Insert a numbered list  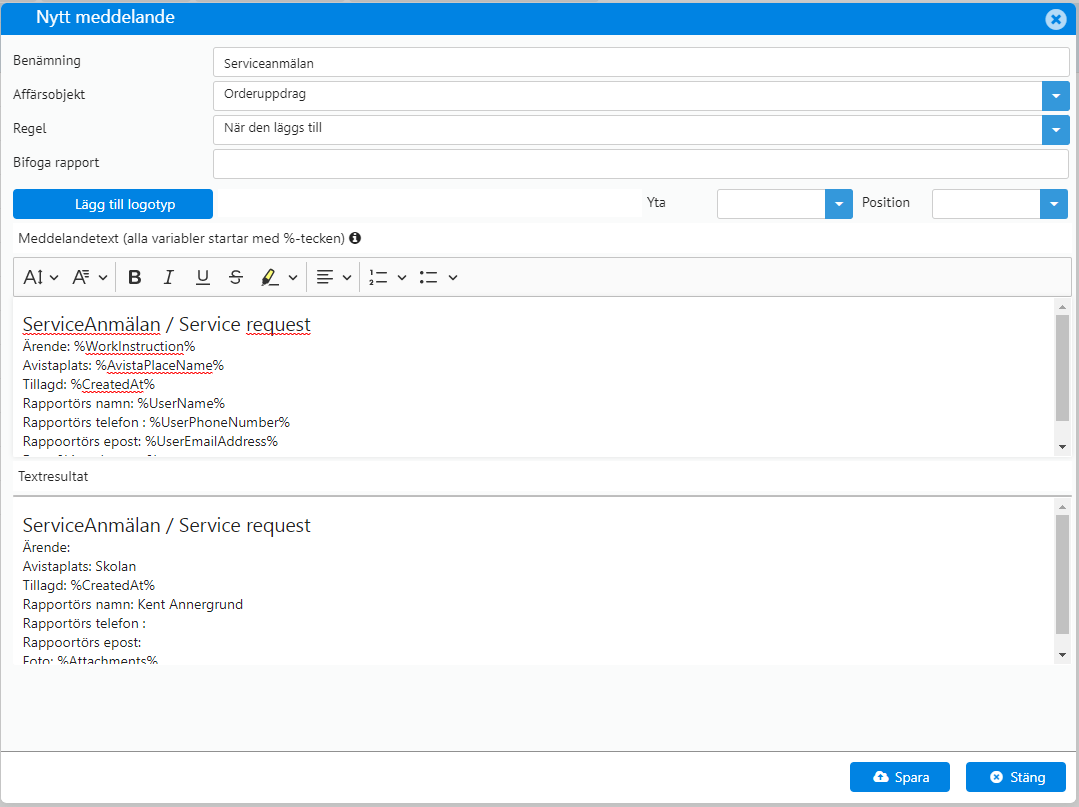(378, 277)
